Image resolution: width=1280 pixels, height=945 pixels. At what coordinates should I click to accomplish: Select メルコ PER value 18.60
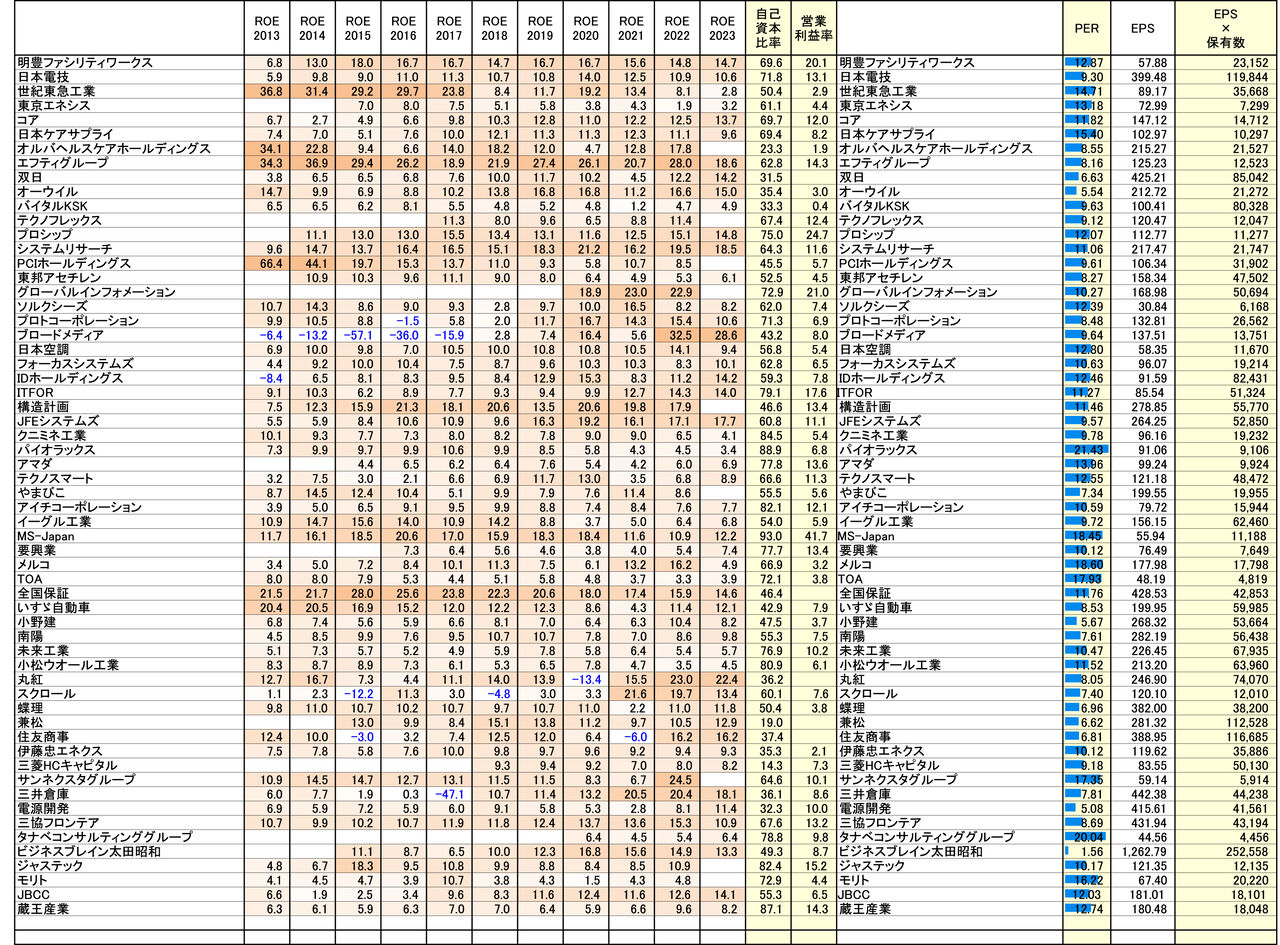click(1087, 563)
